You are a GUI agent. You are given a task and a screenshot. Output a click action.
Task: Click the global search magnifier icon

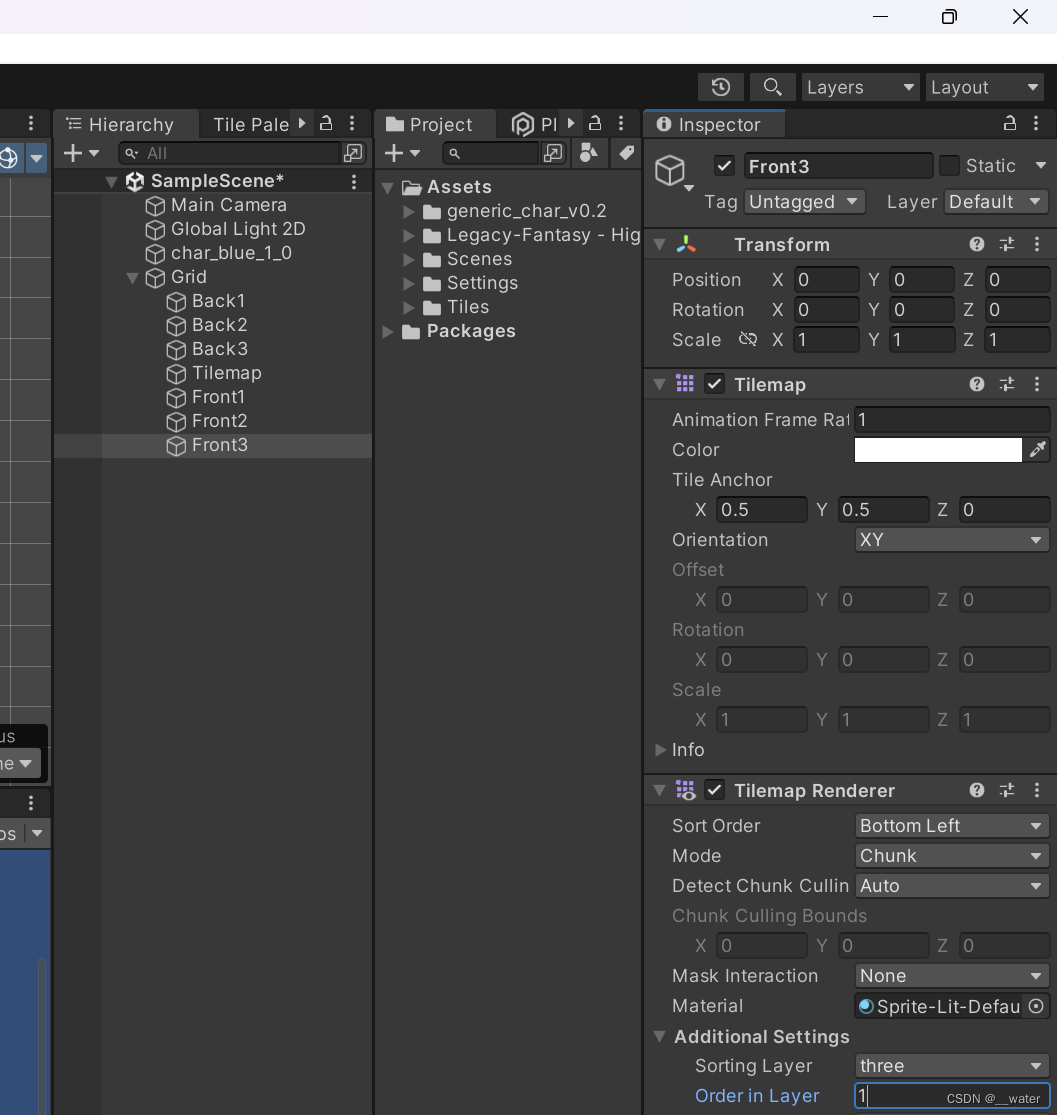(772, 87)
